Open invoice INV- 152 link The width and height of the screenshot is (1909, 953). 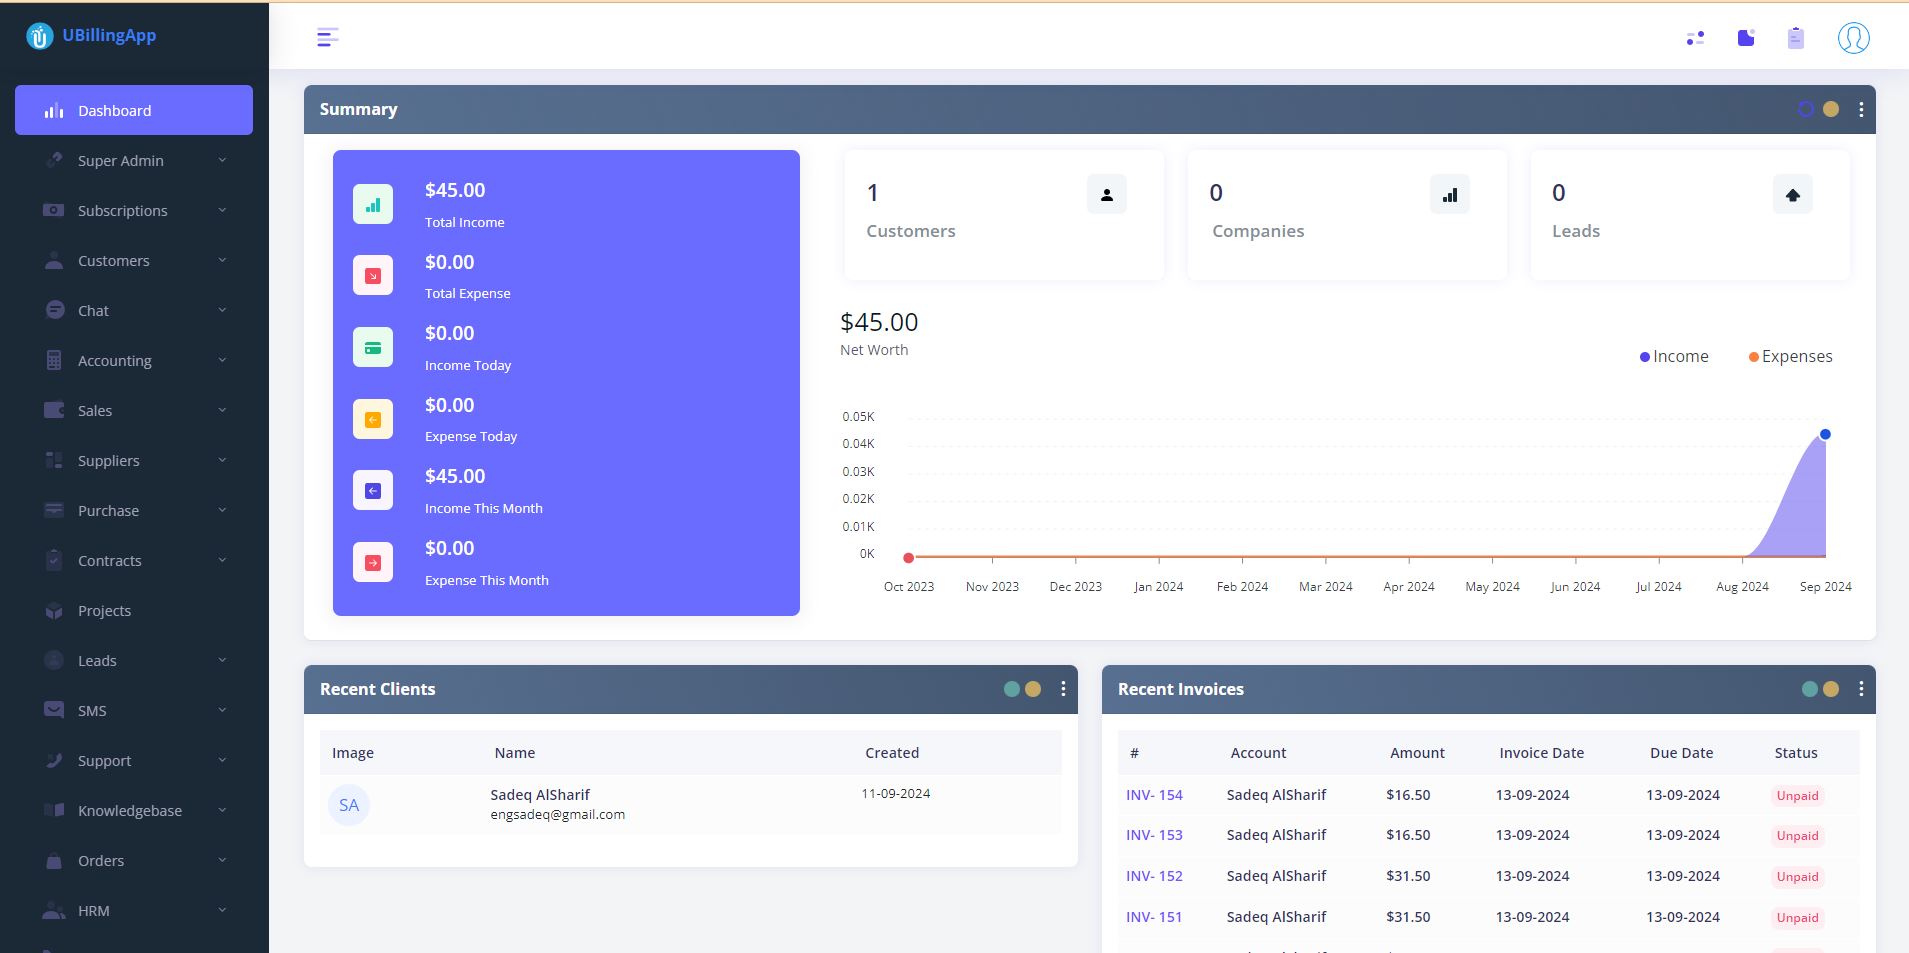click(1154, 876)
